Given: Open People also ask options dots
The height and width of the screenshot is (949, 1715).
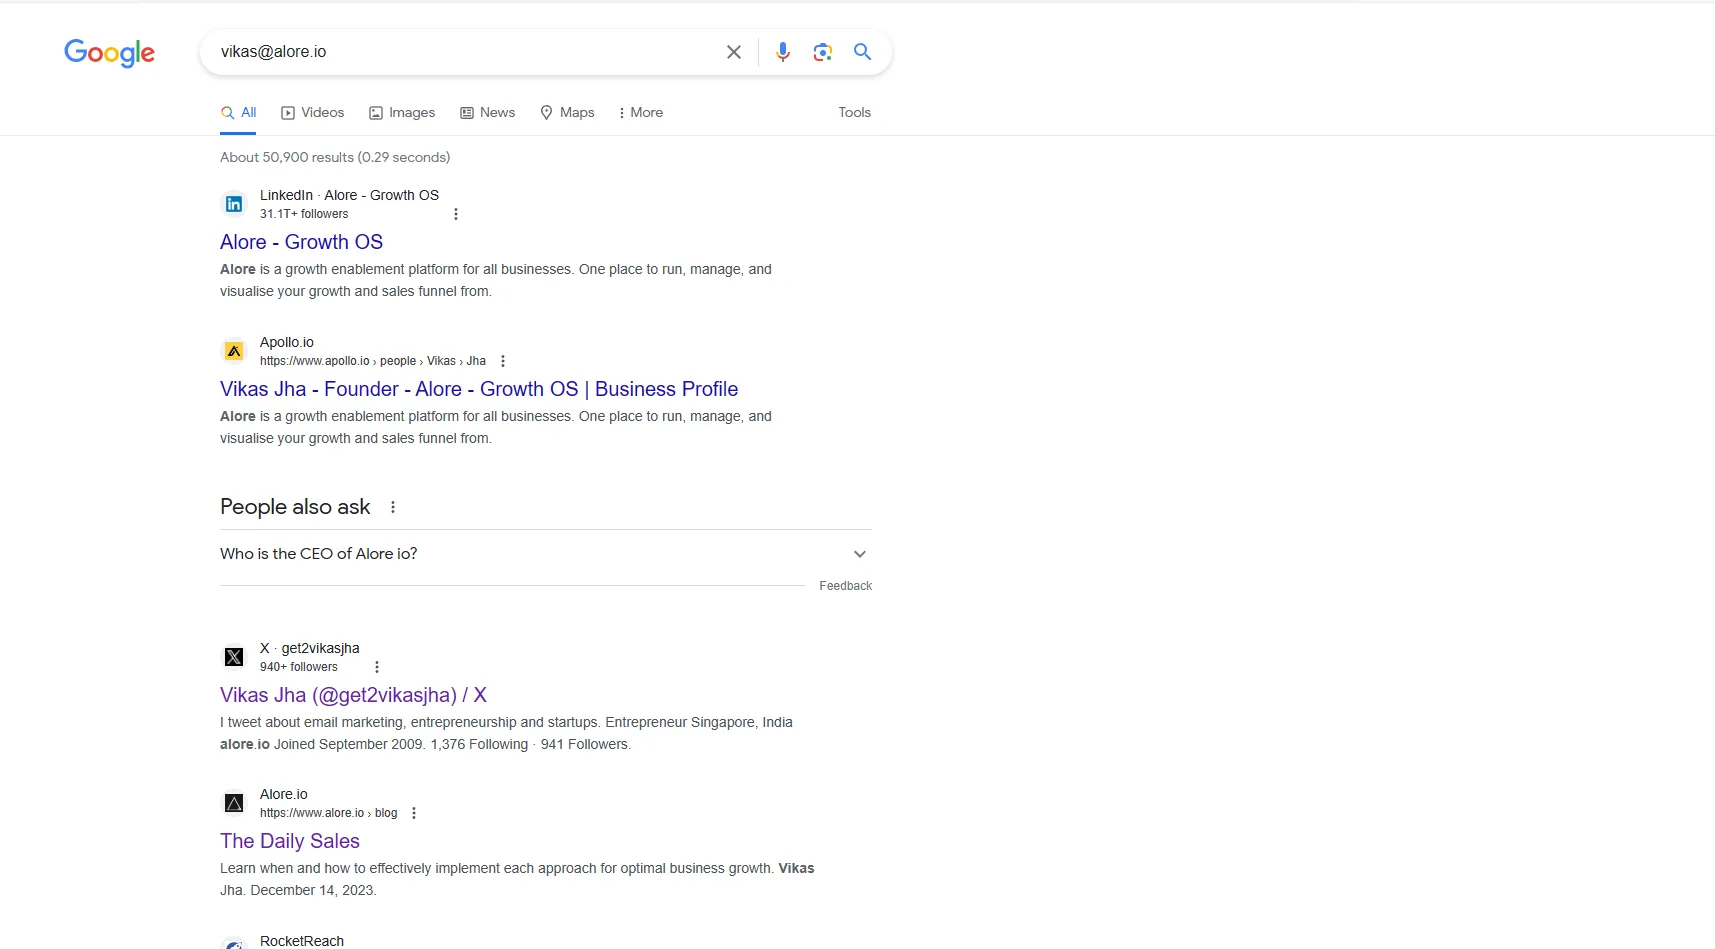Looking at the screenshot, I should tap(393, 507).
